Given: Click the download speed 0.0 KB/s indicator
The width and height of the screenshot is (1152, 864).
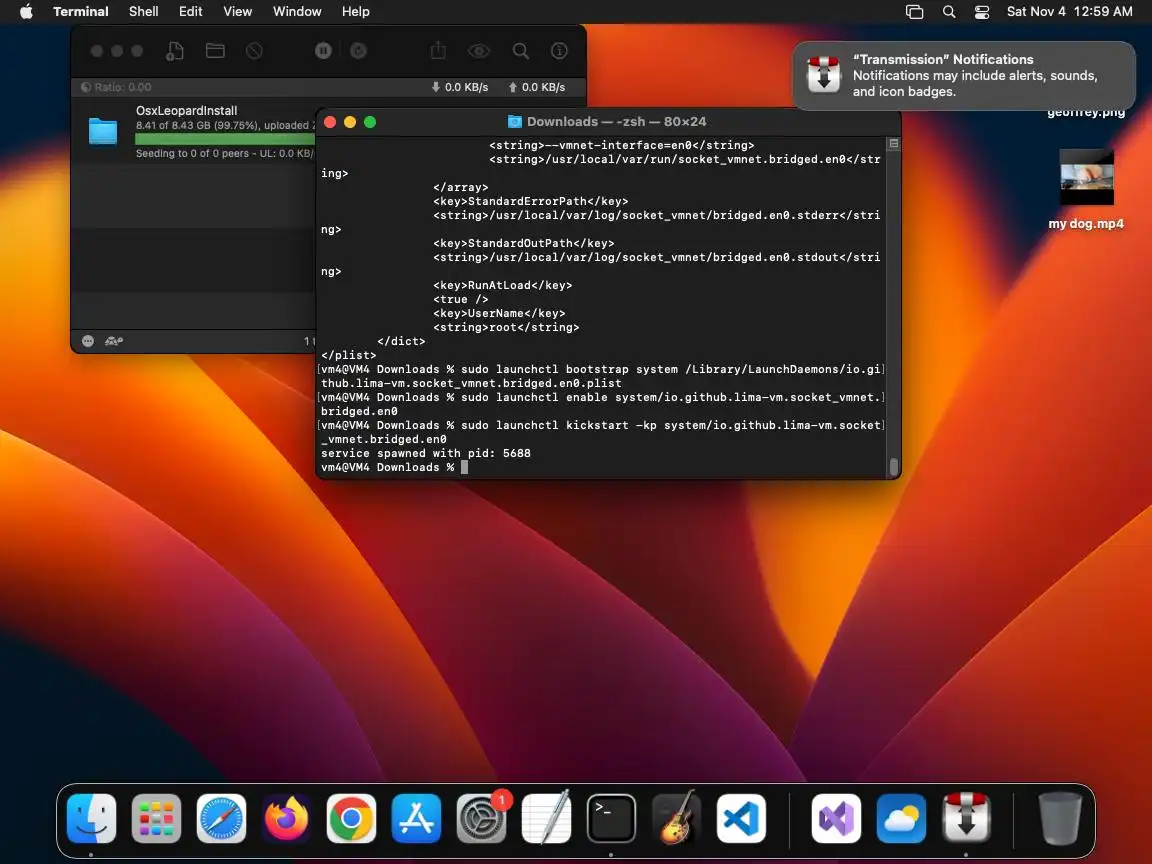Looking at the screenshot, I should pos(460,87).
